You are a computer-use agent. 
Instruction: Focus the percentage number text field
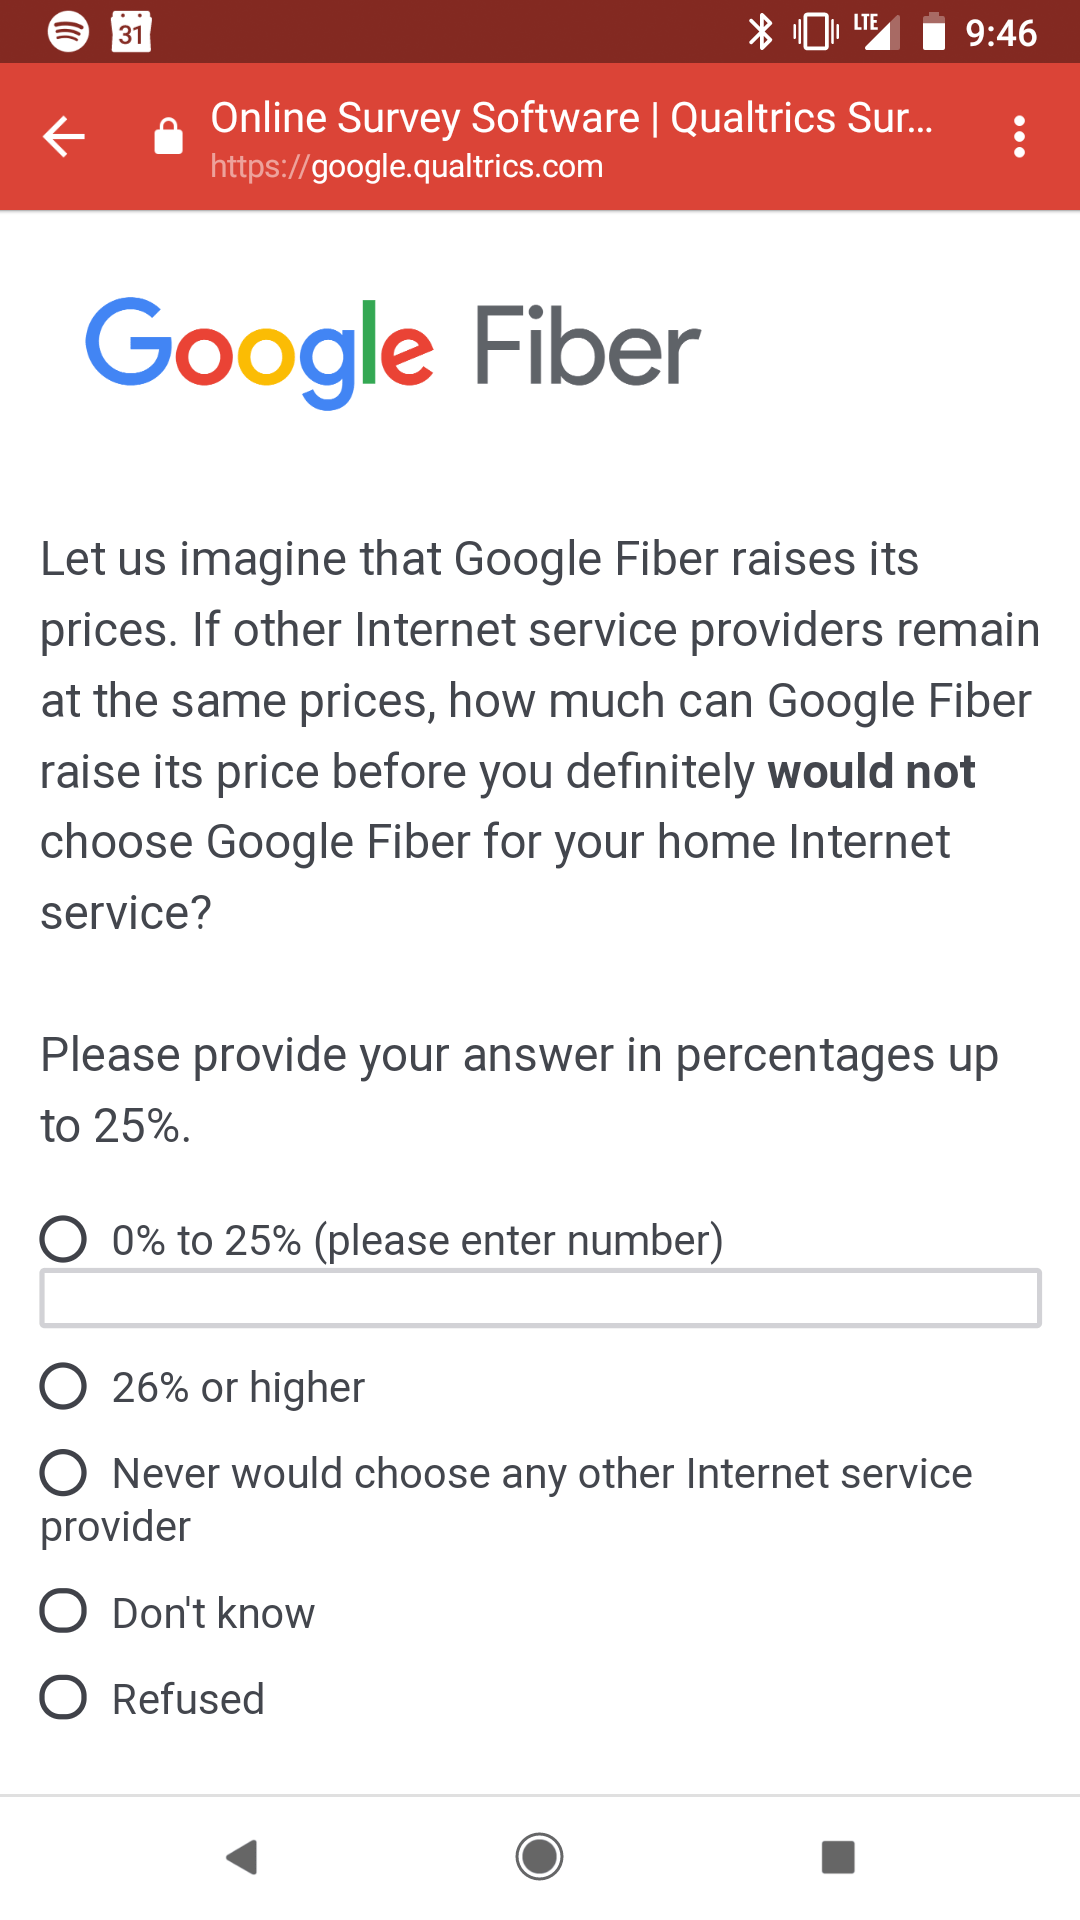click(540, 1298)
